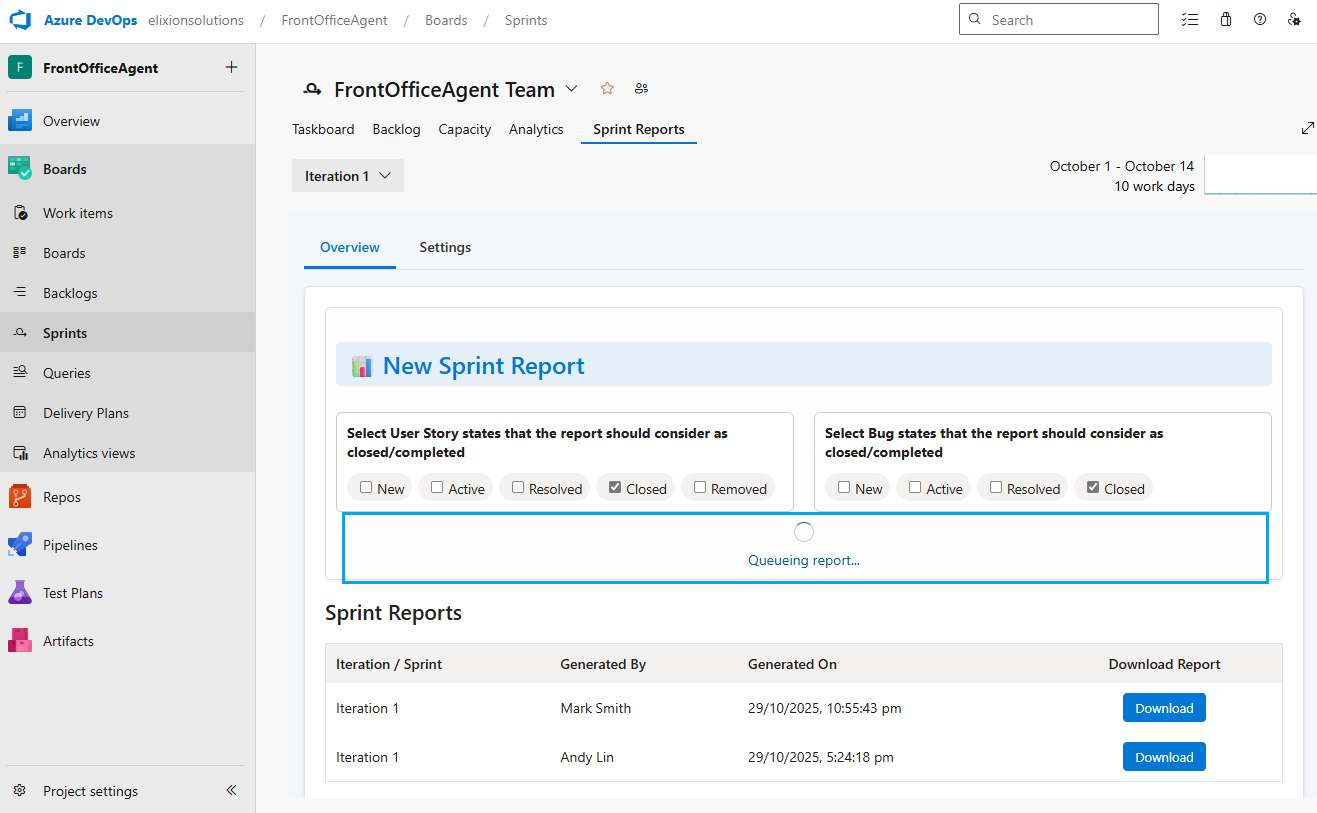Click the shopping bag marketplace icon
The image size is (1317, 813).
1226,20
